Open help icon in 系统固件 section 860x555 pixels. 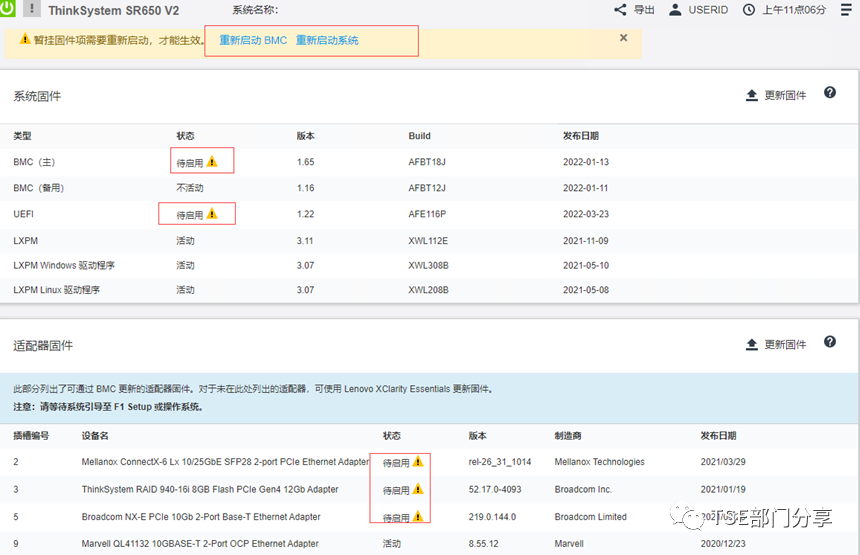click(x=830, y=93)
